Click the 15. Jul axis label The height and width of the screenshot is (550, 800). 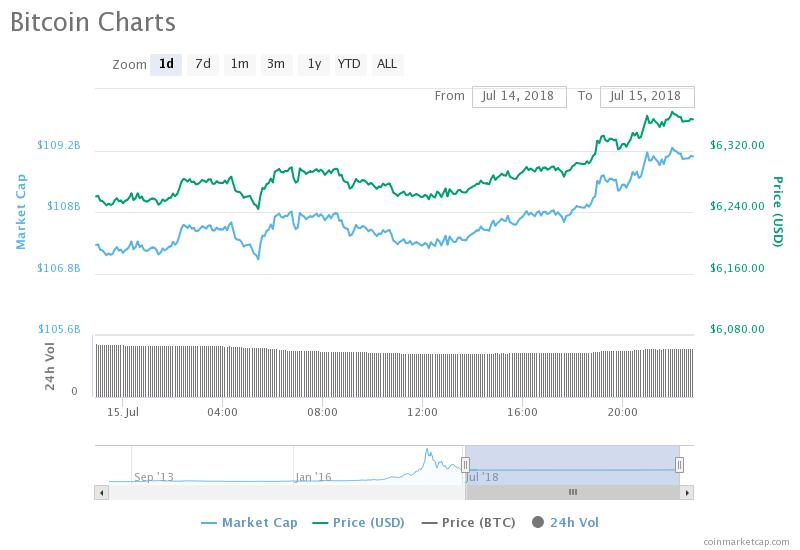tap(122, 412)
